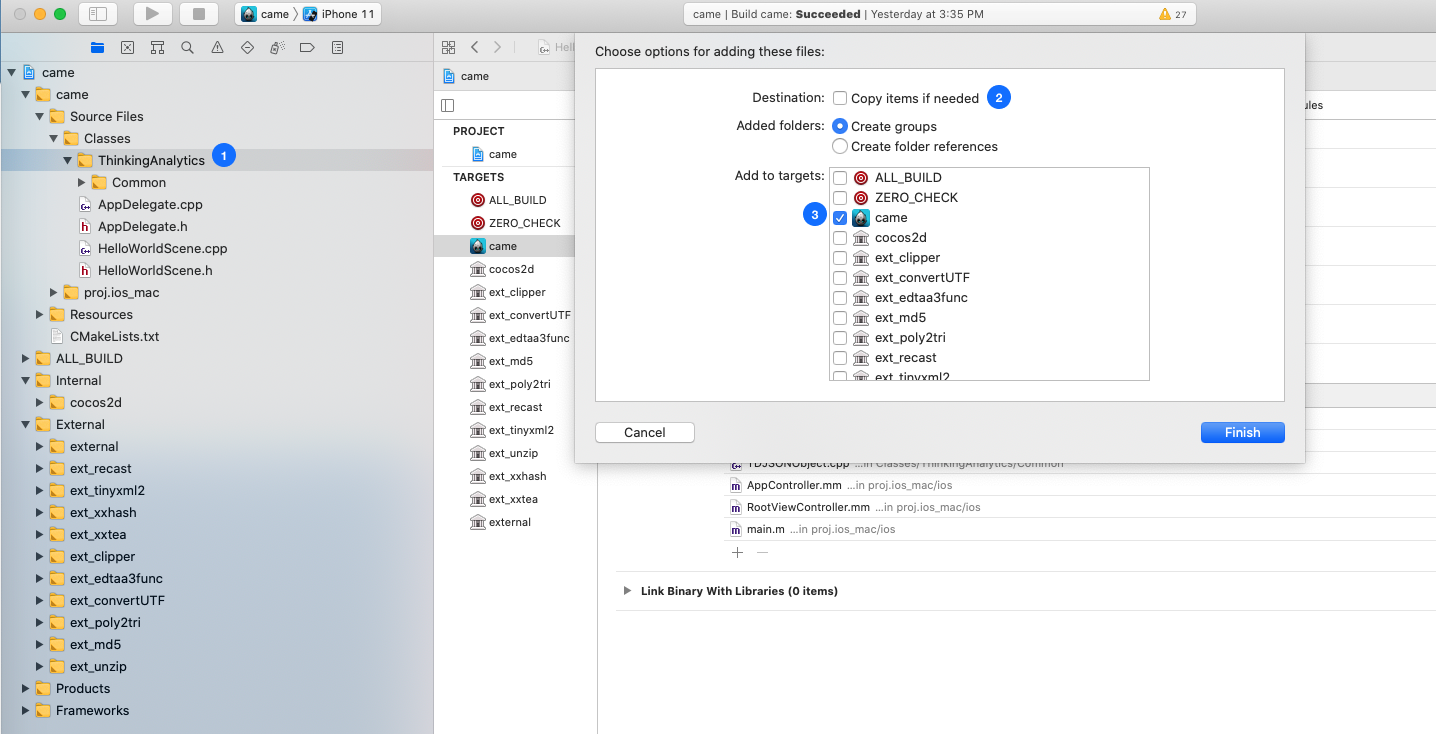Select the cocos2d target in targets list
Viewport: 1436px width, 734px height.
(x=510, y=269)
